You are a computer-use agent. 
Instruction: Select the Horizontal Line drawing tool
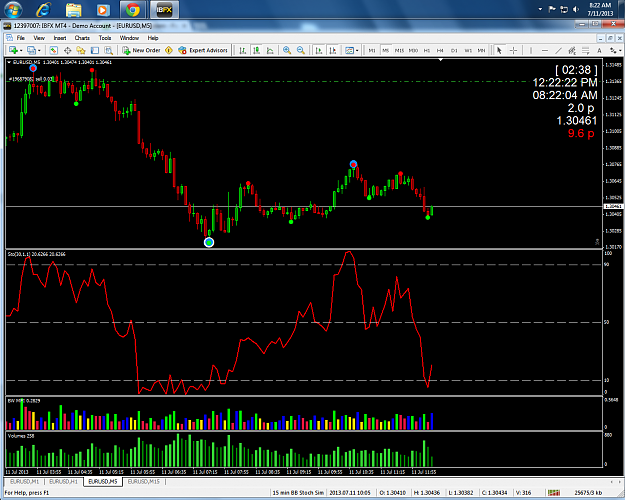coord(544,50)
